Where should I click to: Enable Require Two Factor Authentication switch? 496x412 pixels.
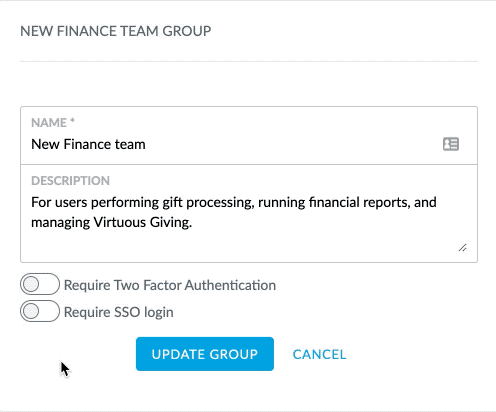point(40,284)
